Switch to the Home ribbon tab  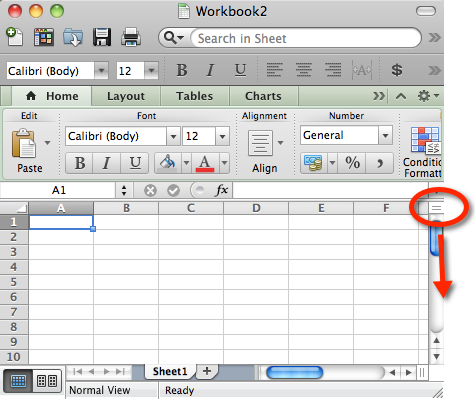[52, 96]
